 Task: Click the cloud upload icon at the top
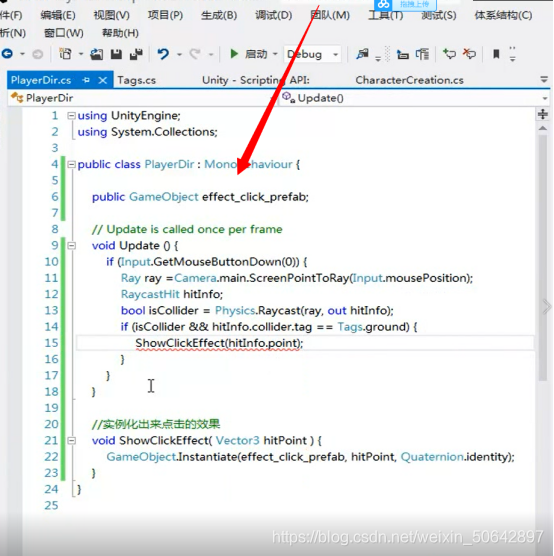(x=383, y=5)
